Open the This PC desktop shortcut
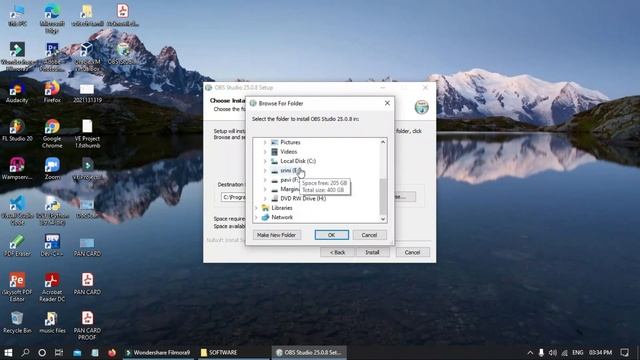The image size is (640, 360). tap(17, 16)
